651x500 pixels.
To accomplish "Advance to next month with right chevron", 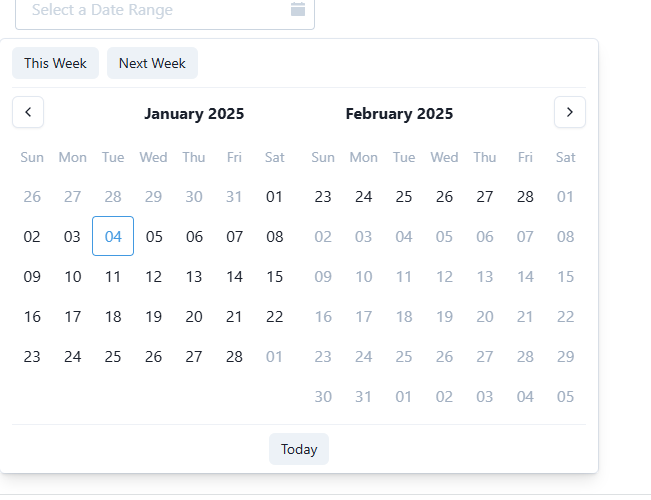I will coord(570,112).
